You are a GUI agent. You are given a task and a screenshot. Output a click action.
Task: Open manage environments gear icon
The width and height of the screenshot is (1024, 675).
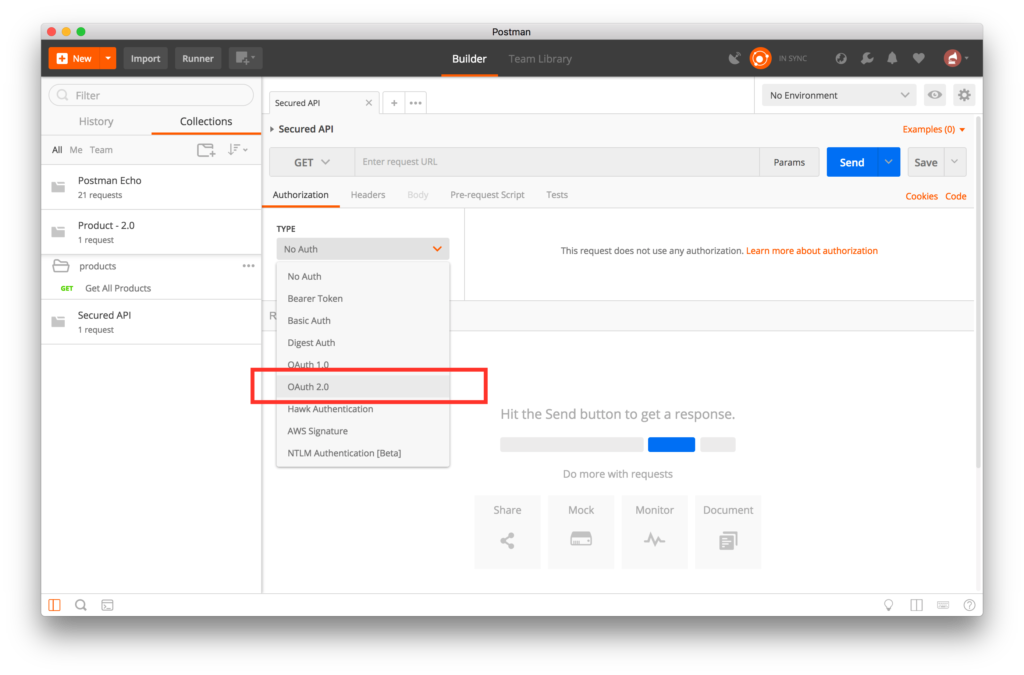pos(964,95)
